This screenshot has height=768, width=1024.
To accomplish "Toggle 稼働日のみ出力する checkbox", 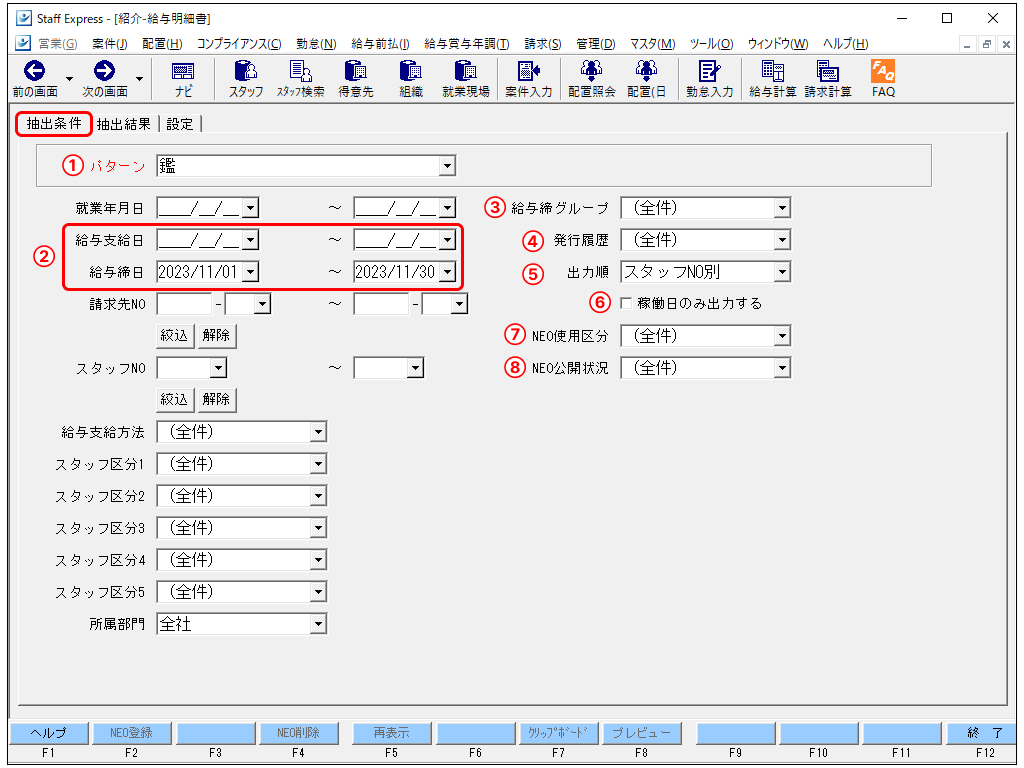I will pyautogui.click(x=626, y=303).
